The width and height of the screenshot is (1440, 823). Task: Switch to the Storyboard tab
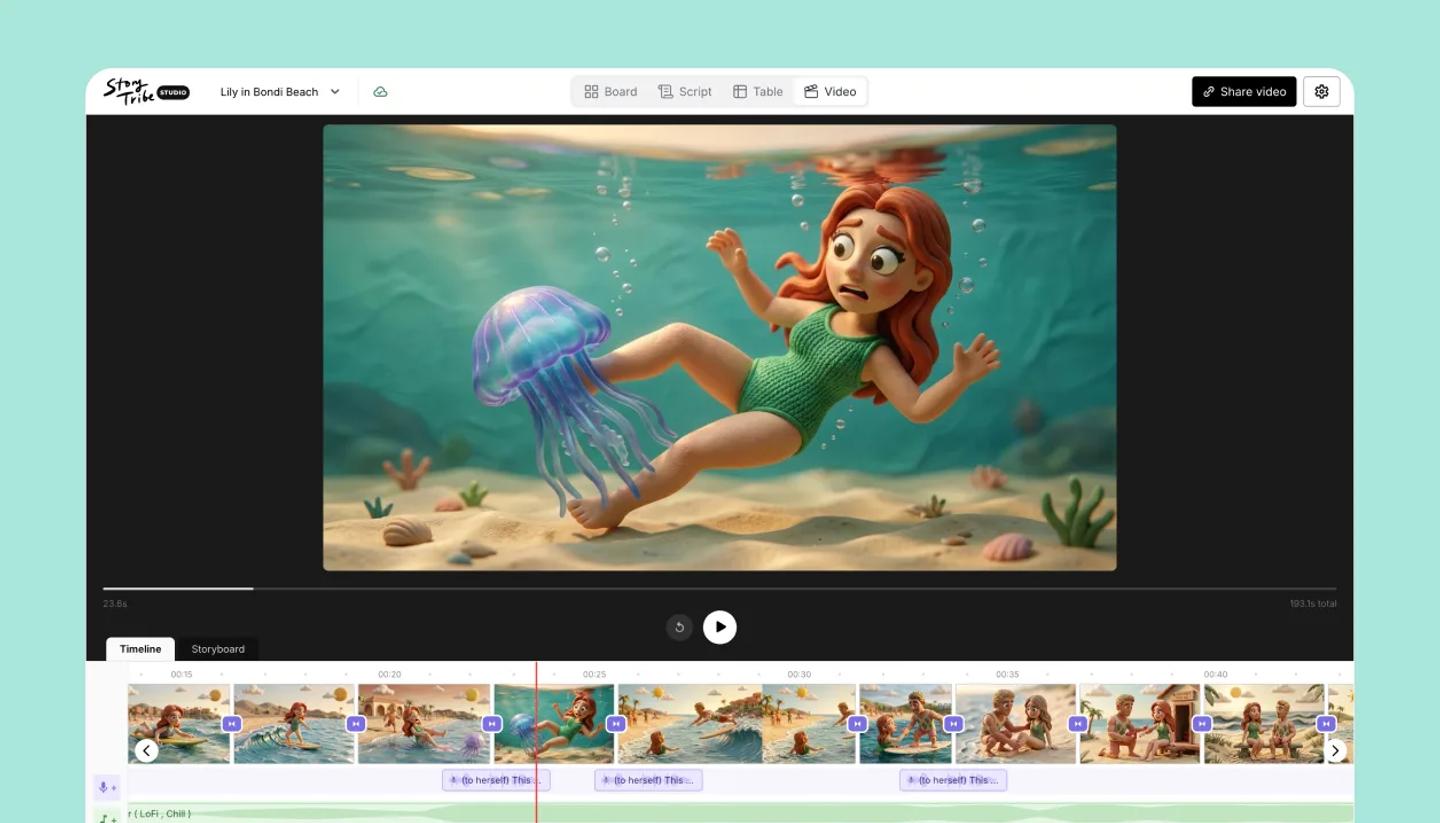click(218, 649)
